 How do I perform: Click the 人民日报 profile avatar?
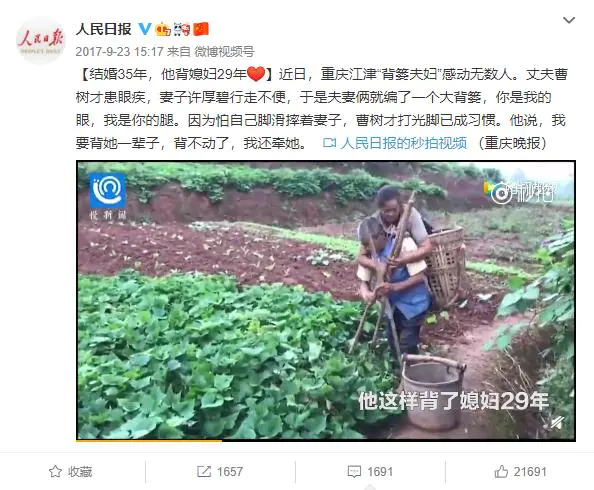(x=41, y=41)
